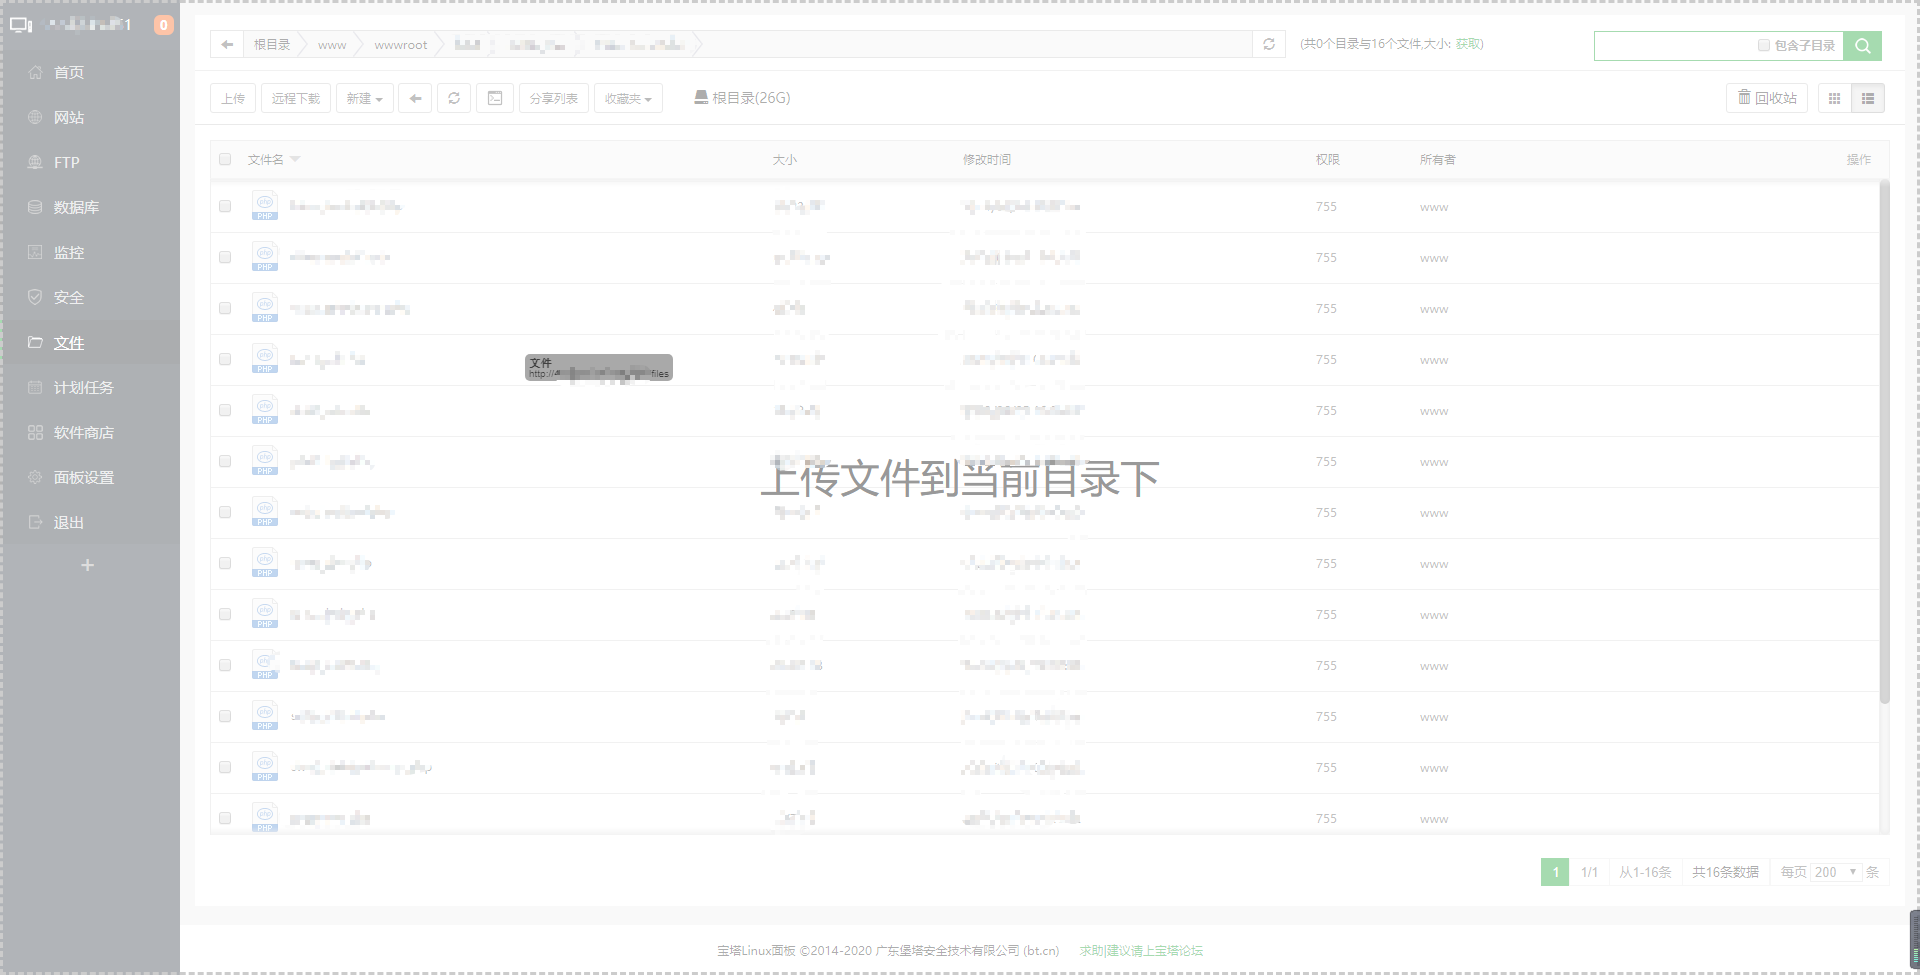Click the 根目录 breadcrumb
Viewport: 1920px width, 975px height.
coord(272,44)
